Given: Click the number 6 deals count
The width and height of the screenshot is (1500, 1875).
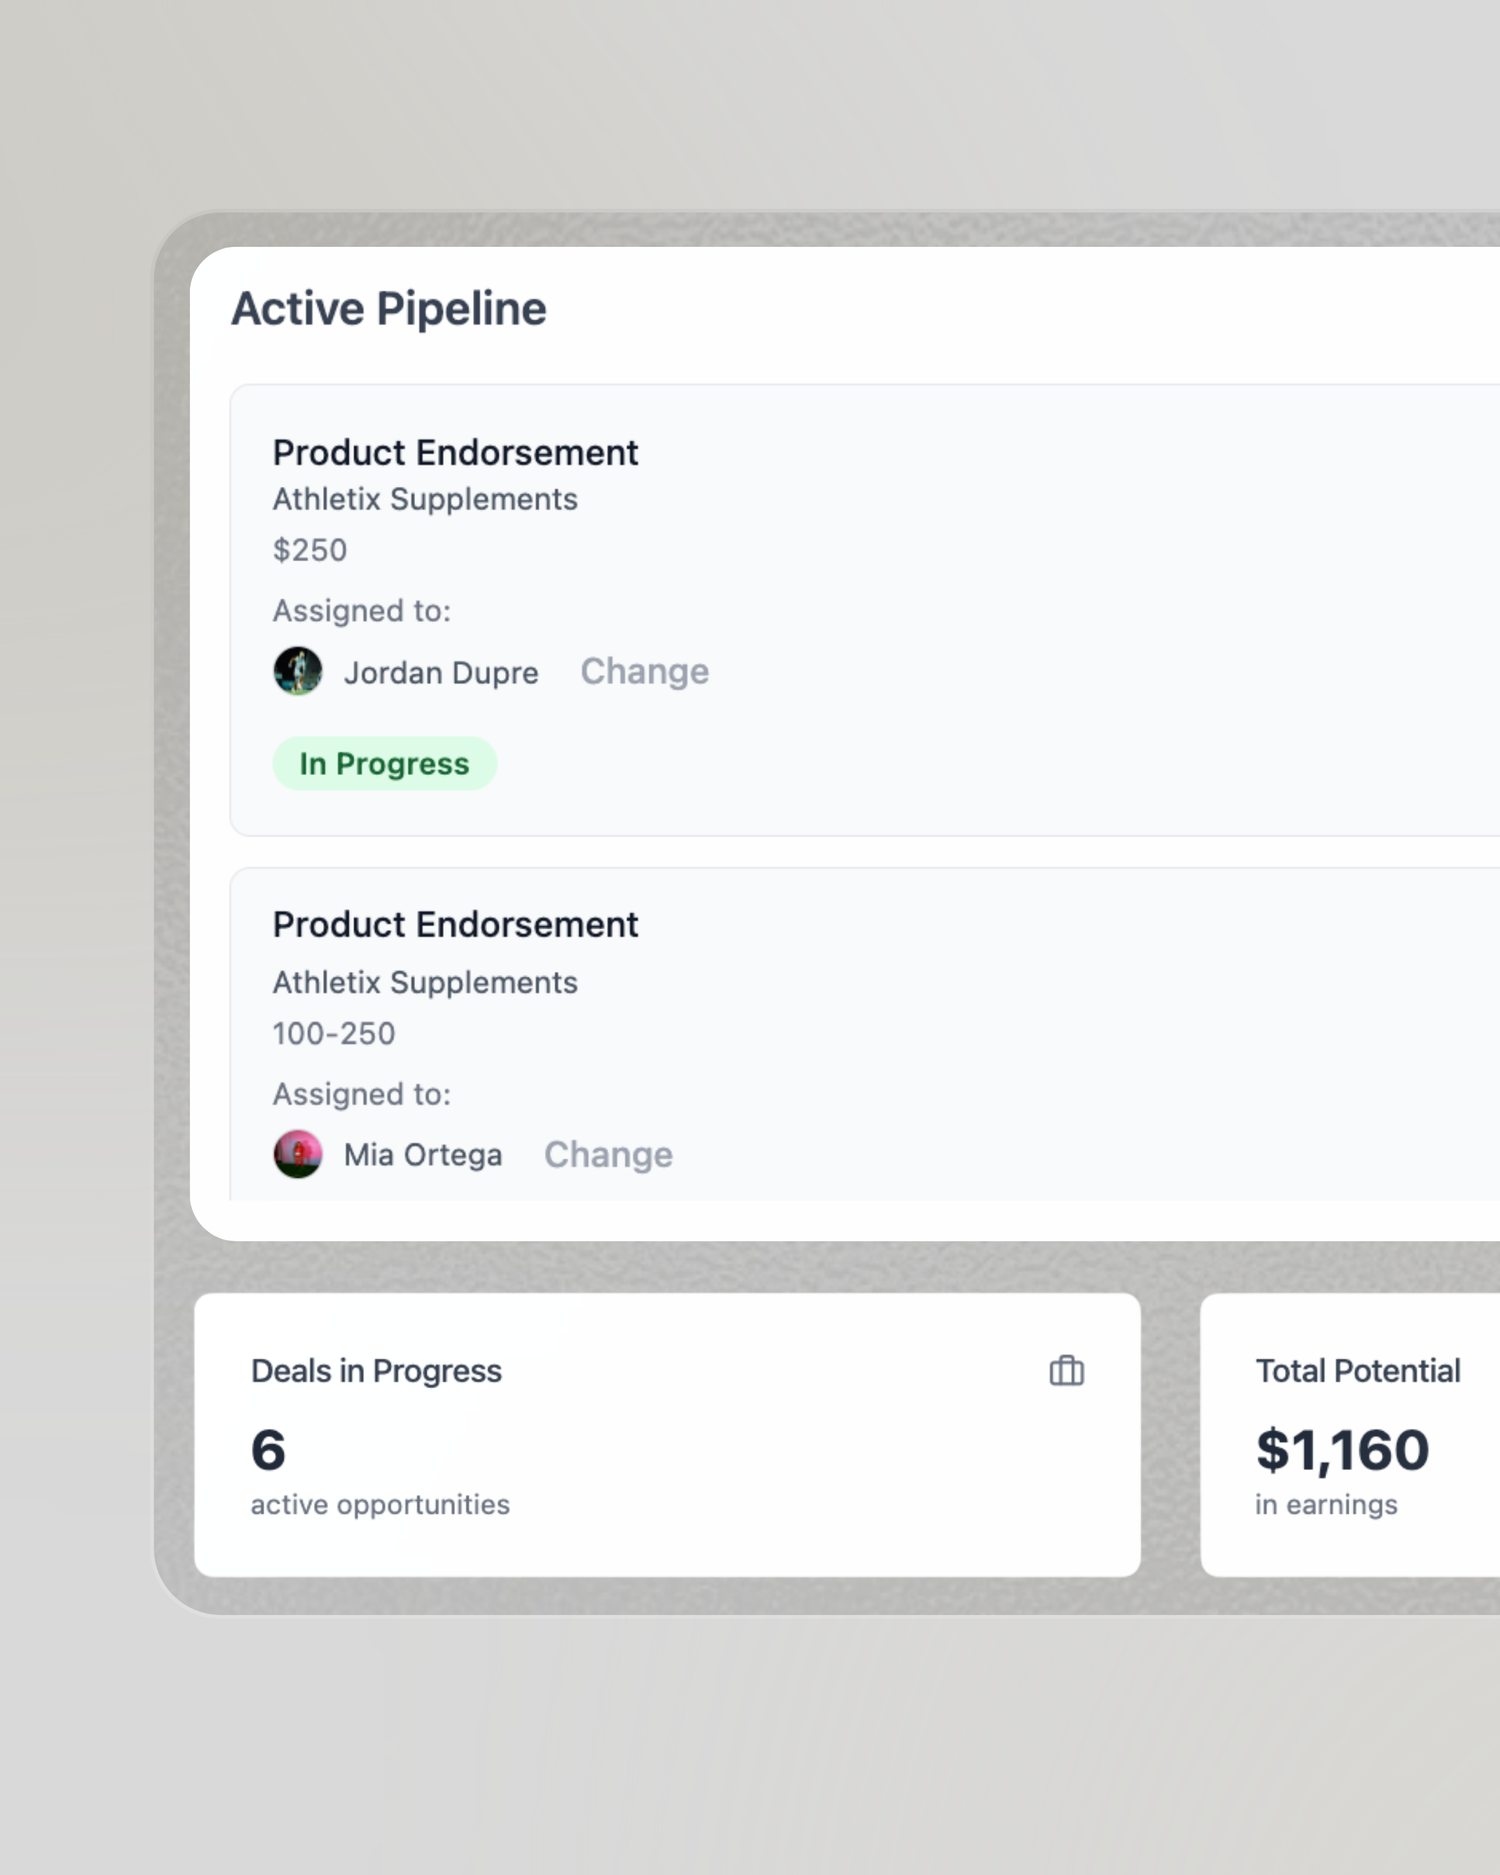Looking at the screenshot, I should [268, 1450].
